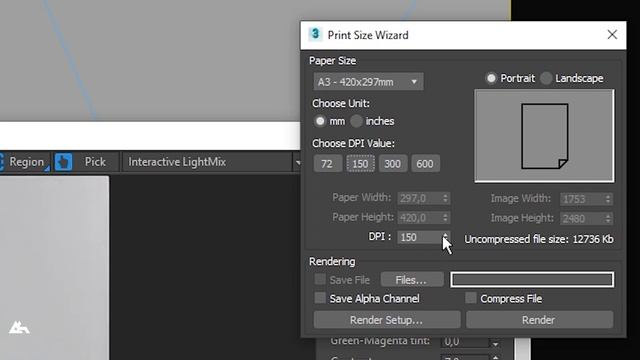Screen dimensions: 640x360
Task: Enable Compress File checkbox
Action: click(471, 298)
